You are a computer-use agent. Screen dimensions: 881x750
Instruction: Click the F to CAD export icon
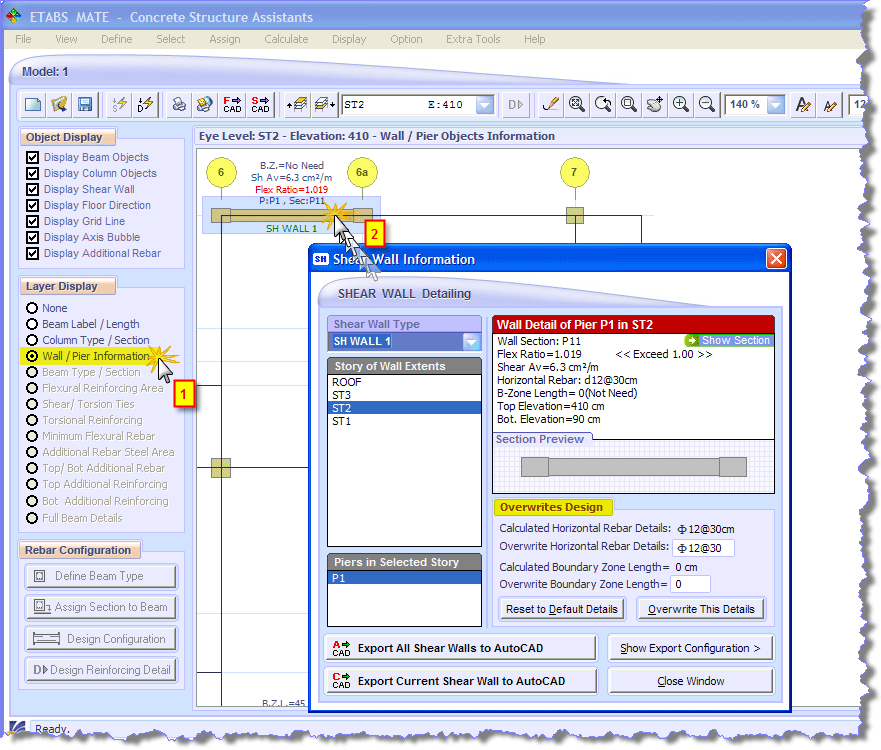point(232,104)
